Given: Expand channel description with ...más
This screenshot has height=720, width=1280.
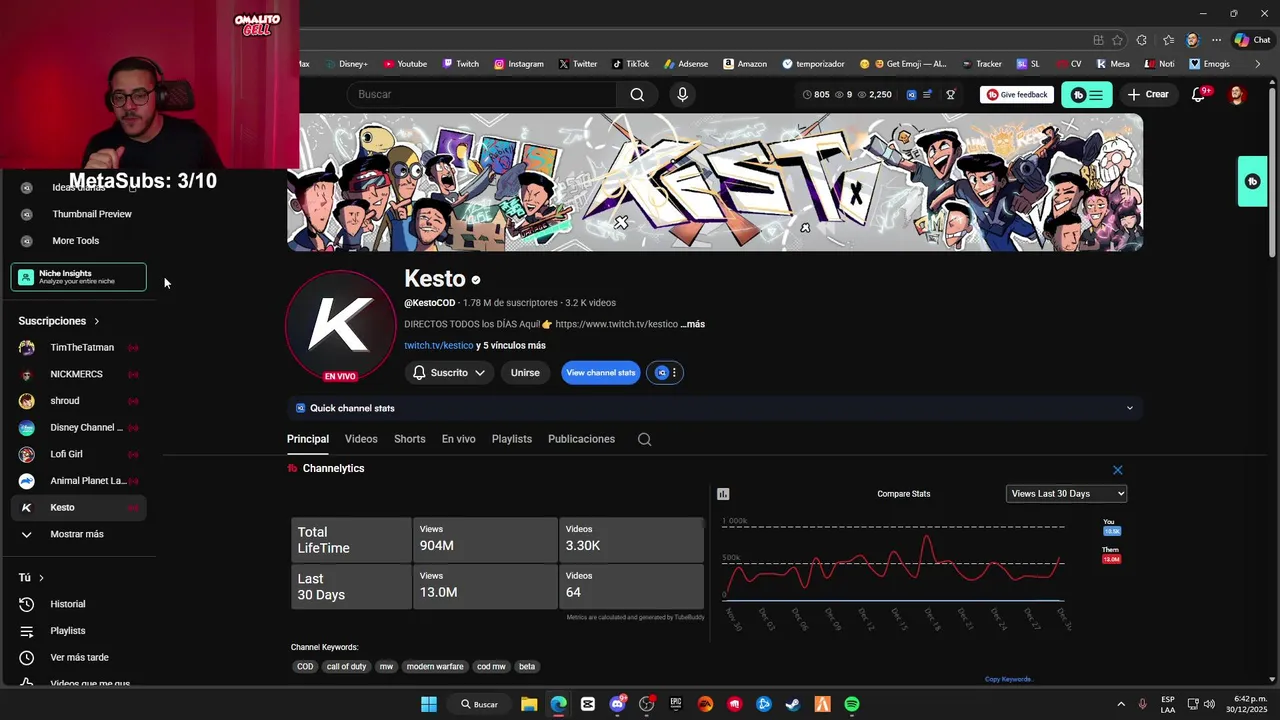Looking at the screenshot, I should [x=693, y=324].
